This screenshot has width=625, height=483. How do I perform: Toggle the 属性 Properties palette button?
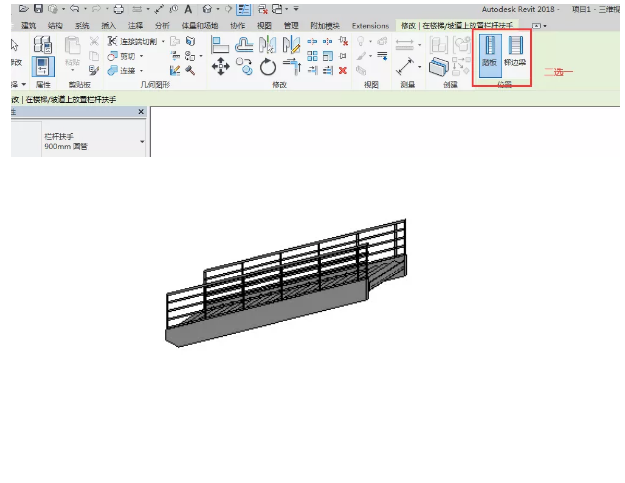pos(43,66)
